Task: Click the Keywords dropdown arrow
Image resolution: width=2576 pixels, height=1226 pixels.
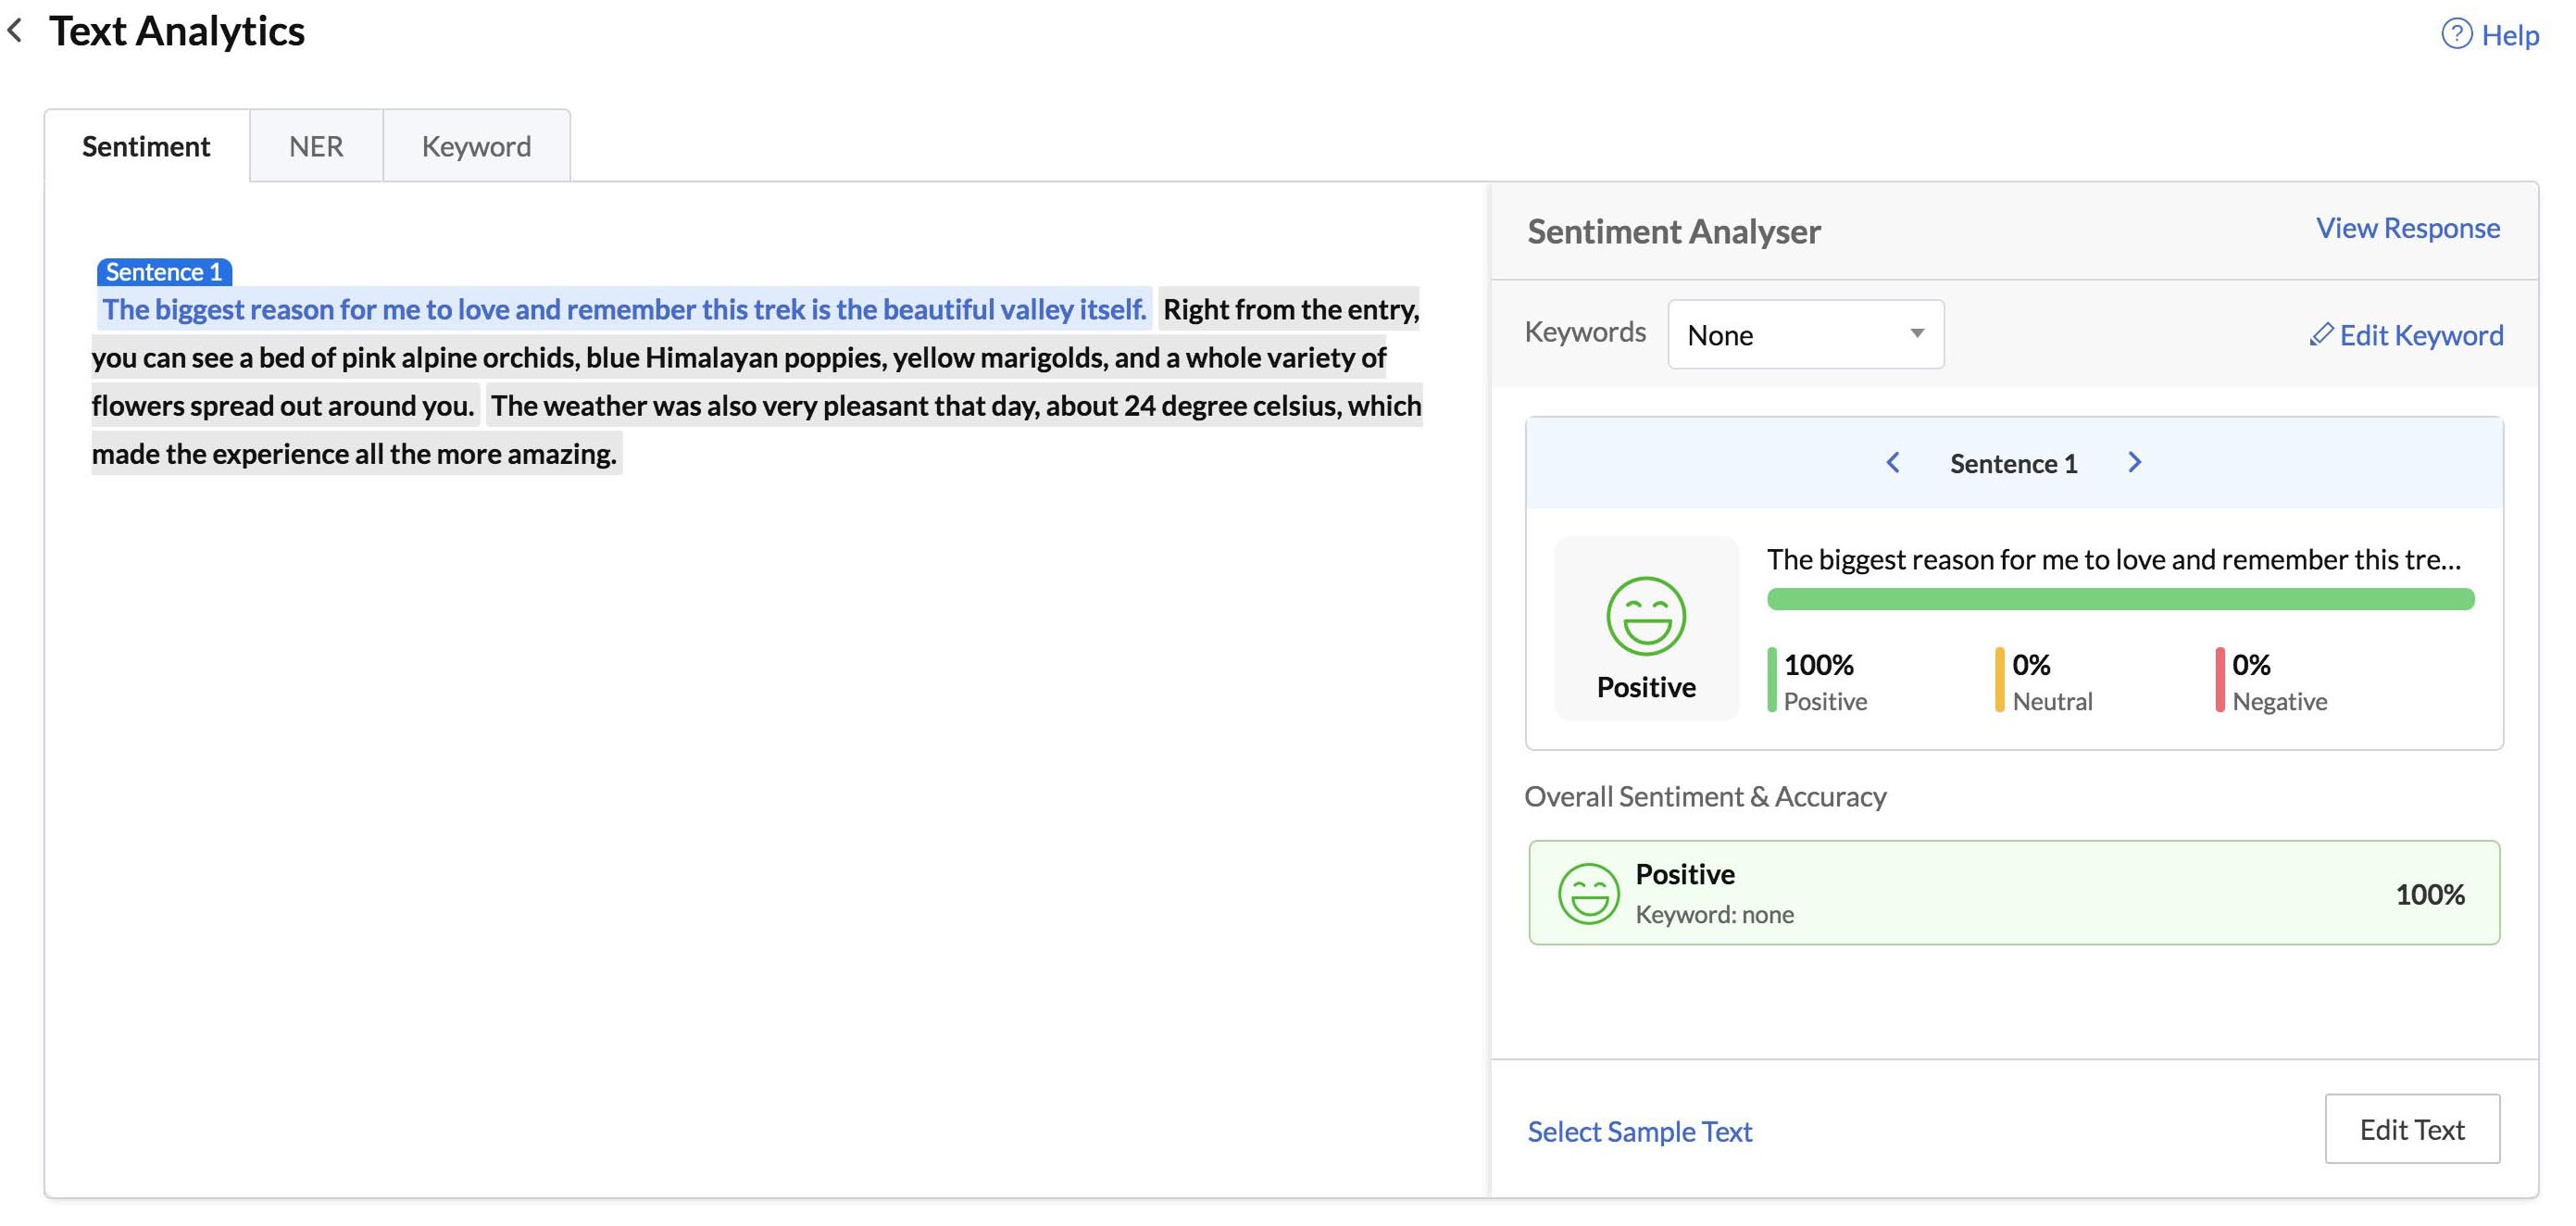Action: pos(1916,333)
